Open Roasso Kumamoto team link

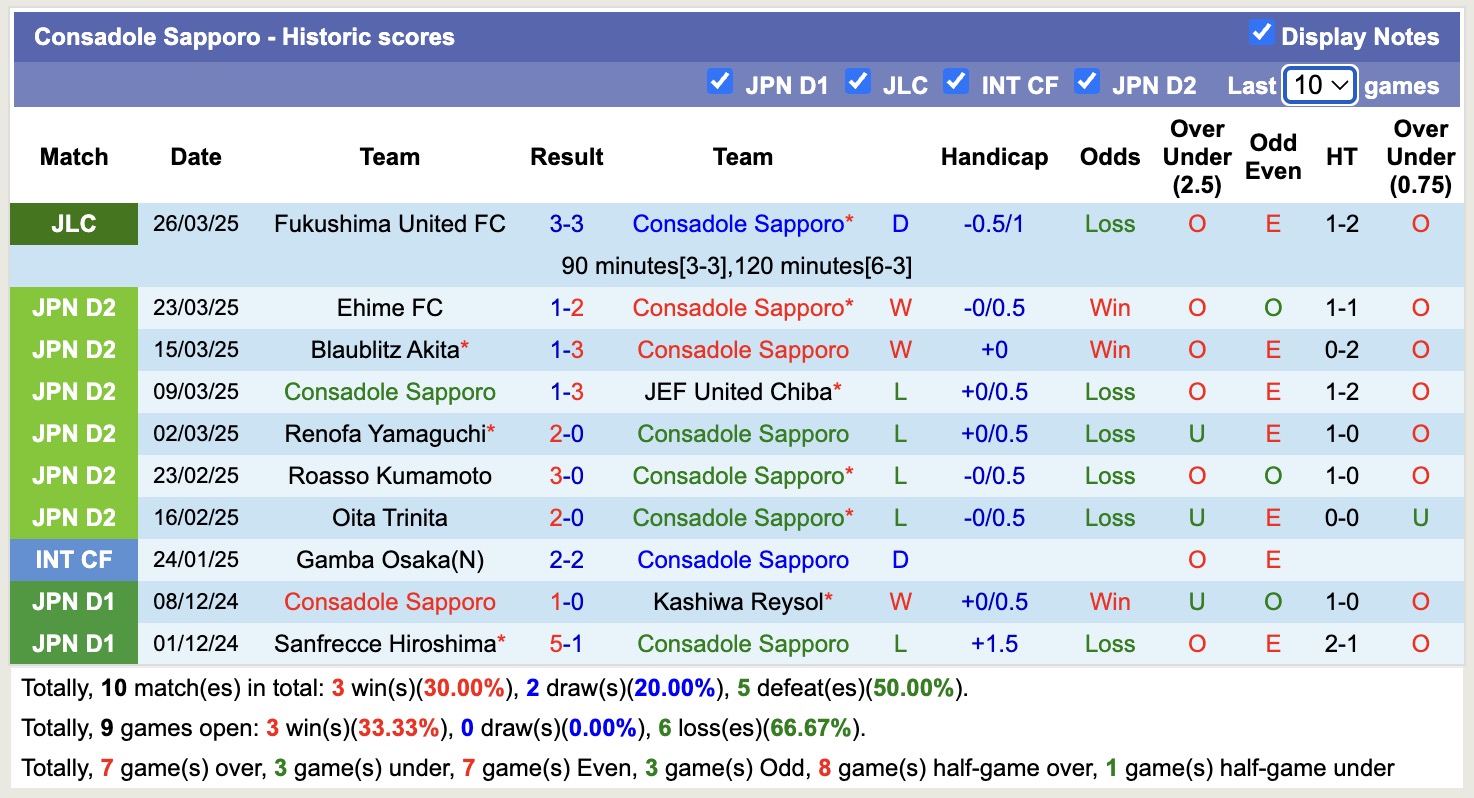[389, 476]
